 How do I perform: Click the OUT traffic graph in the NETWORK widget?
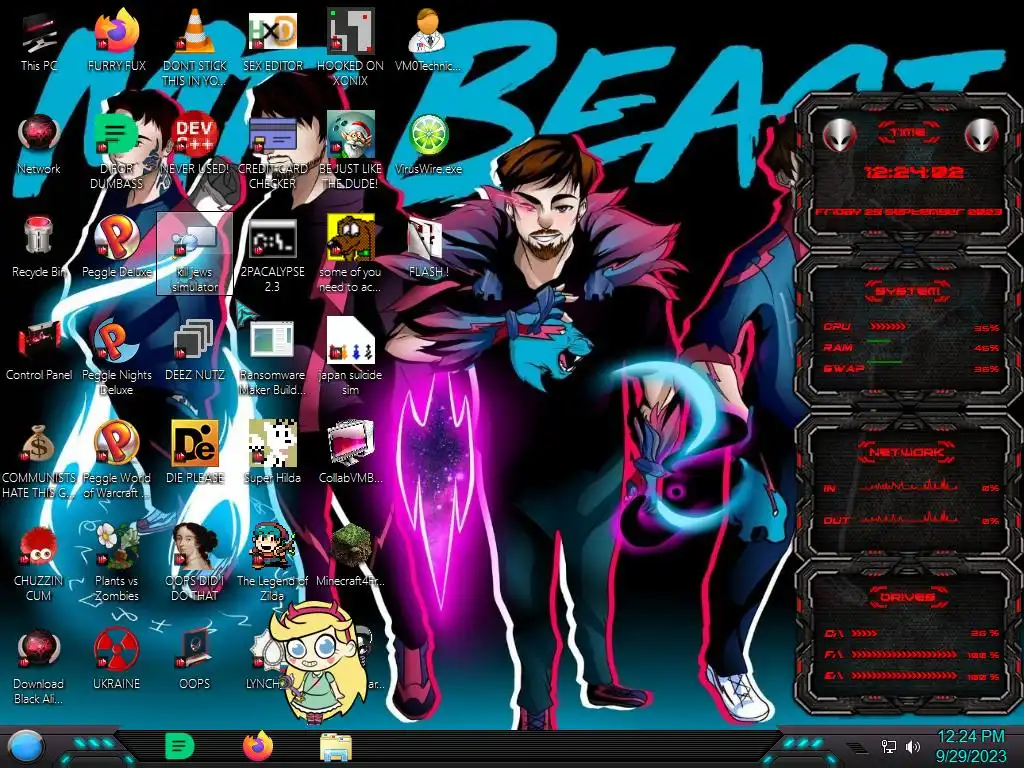909,519
